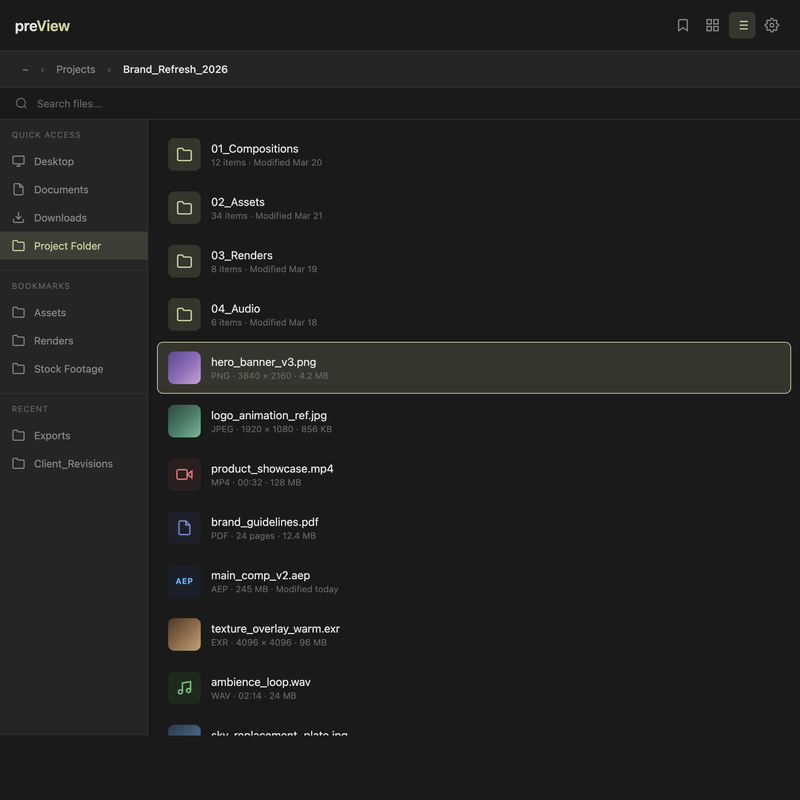Click the texture_overlay_warm.exr file name
The image size is (800, 800).
276,629
